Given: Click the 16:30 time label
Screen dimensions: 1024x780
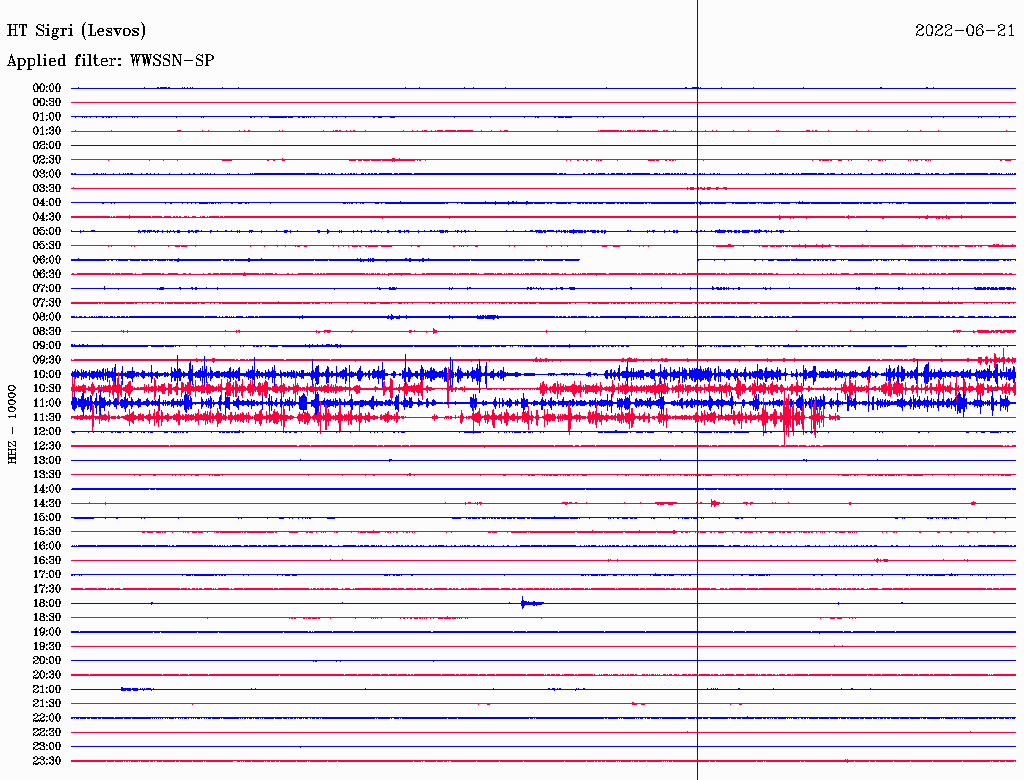Looking at the screenshot, I should tap(47, 561).
